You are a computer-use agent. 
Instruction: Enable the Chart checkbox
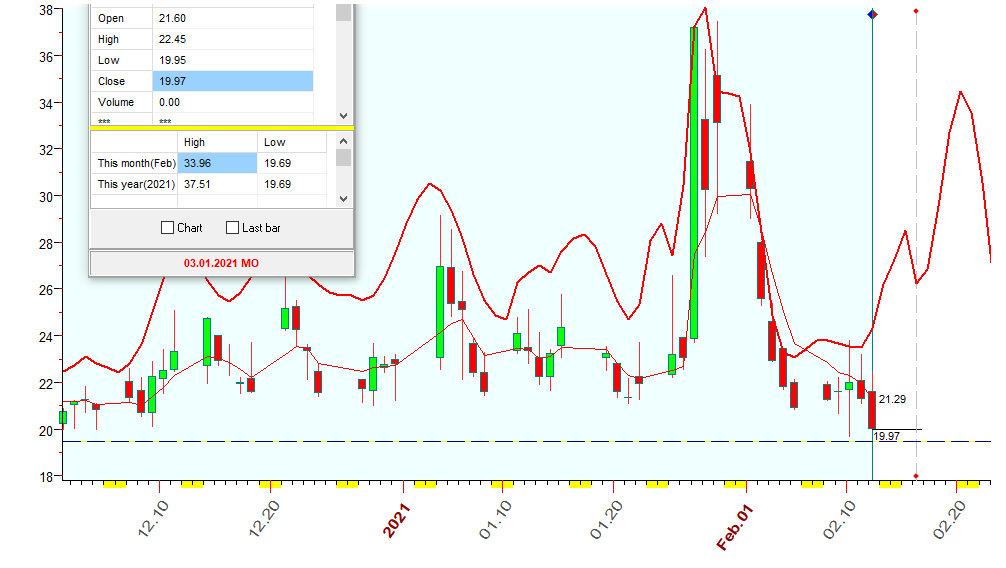pyautogui.click(x=168, y=228)
